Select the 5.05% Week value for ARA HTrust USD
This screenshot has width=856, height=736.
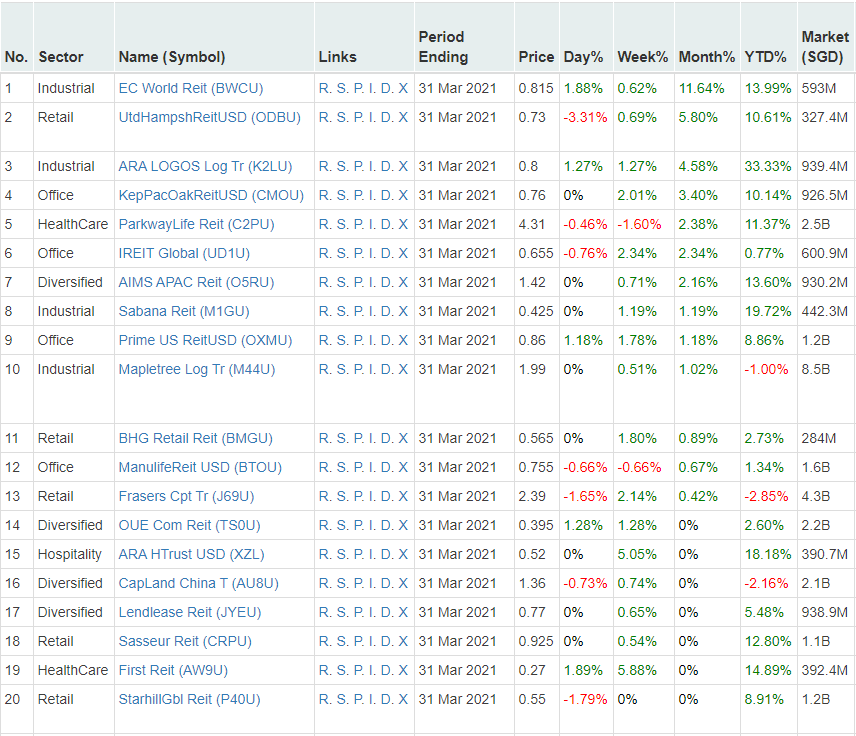[637, 554]
